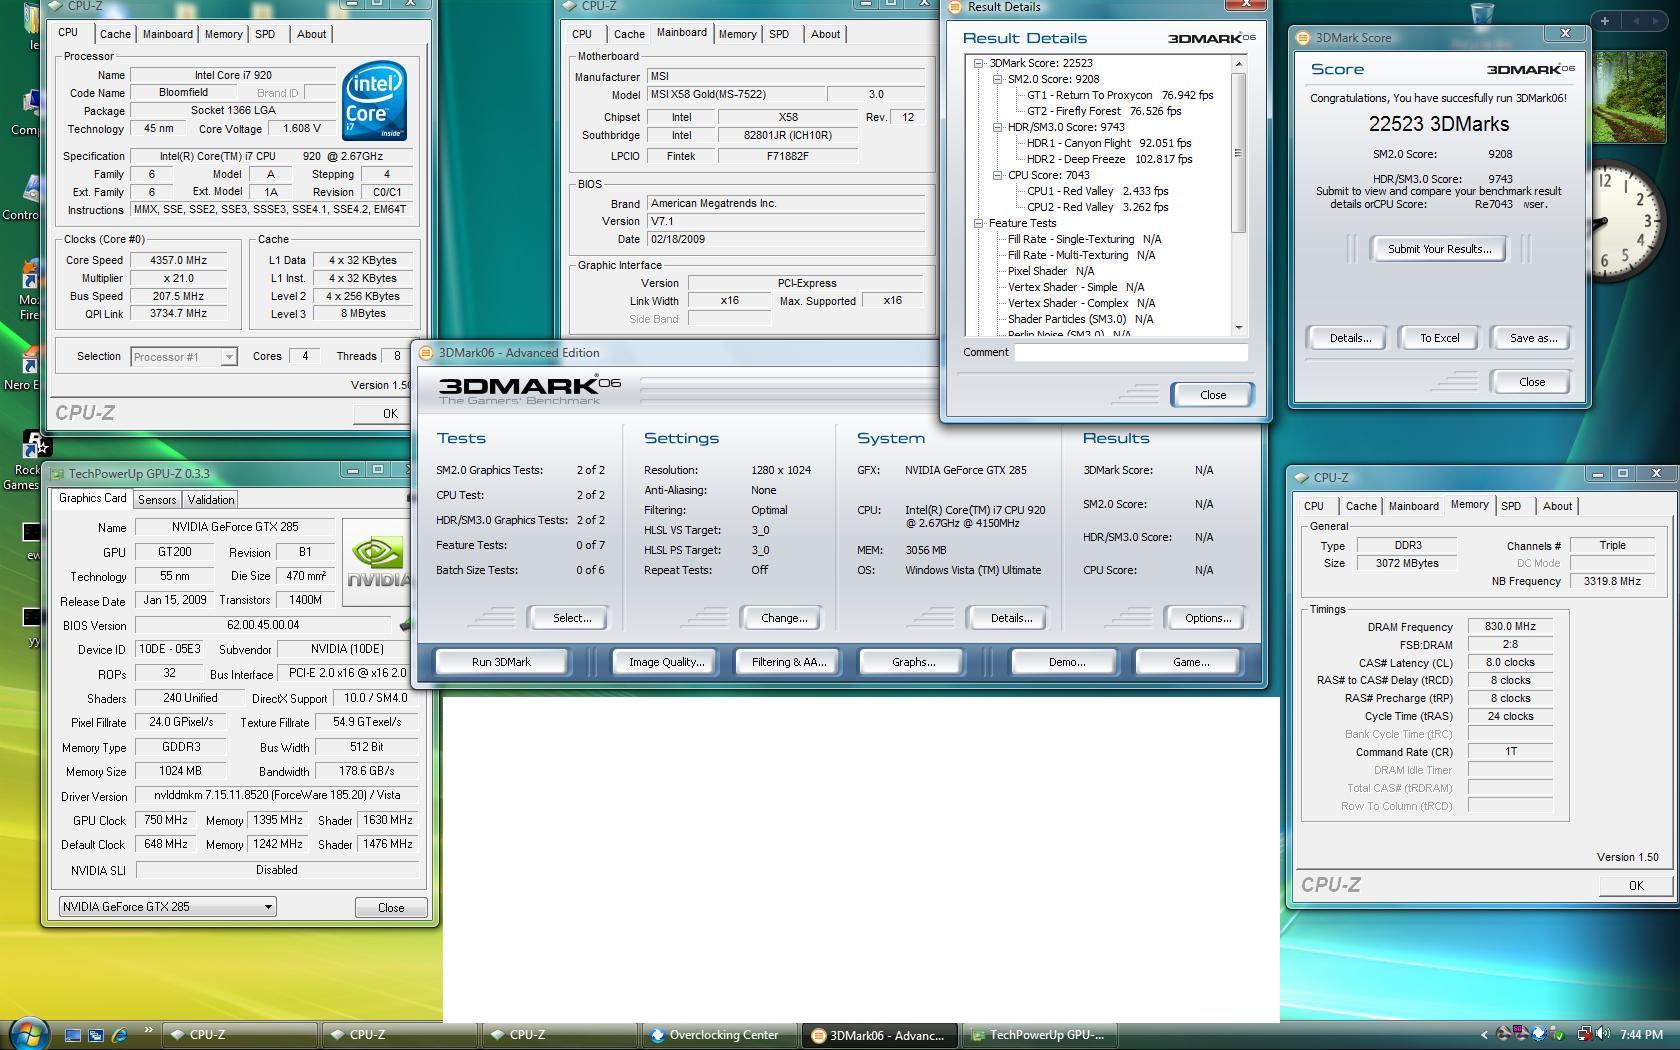Open Overclocking Center from taskbar
This screenshot has width=1680, height=1050.
pyautogui.click(x=719, y=1035)
